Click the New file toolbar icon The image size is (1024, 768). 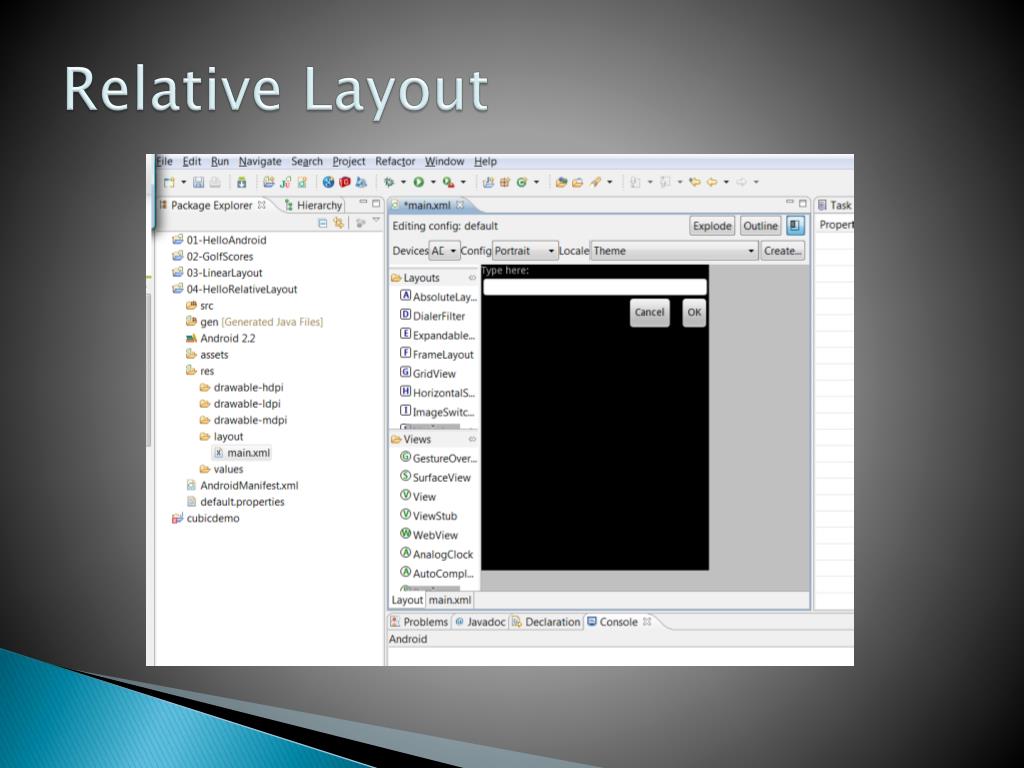[x=169, y=182]
